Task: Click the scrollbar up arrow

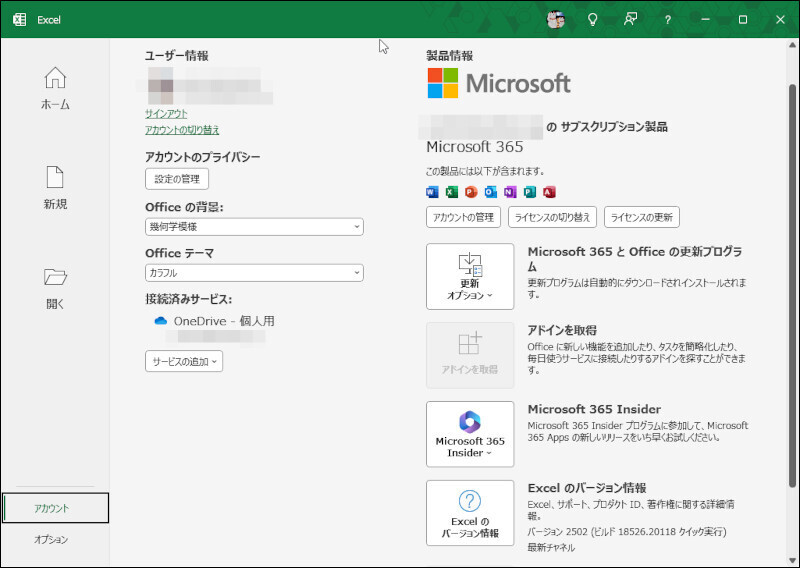Action: tap(792, 45)
